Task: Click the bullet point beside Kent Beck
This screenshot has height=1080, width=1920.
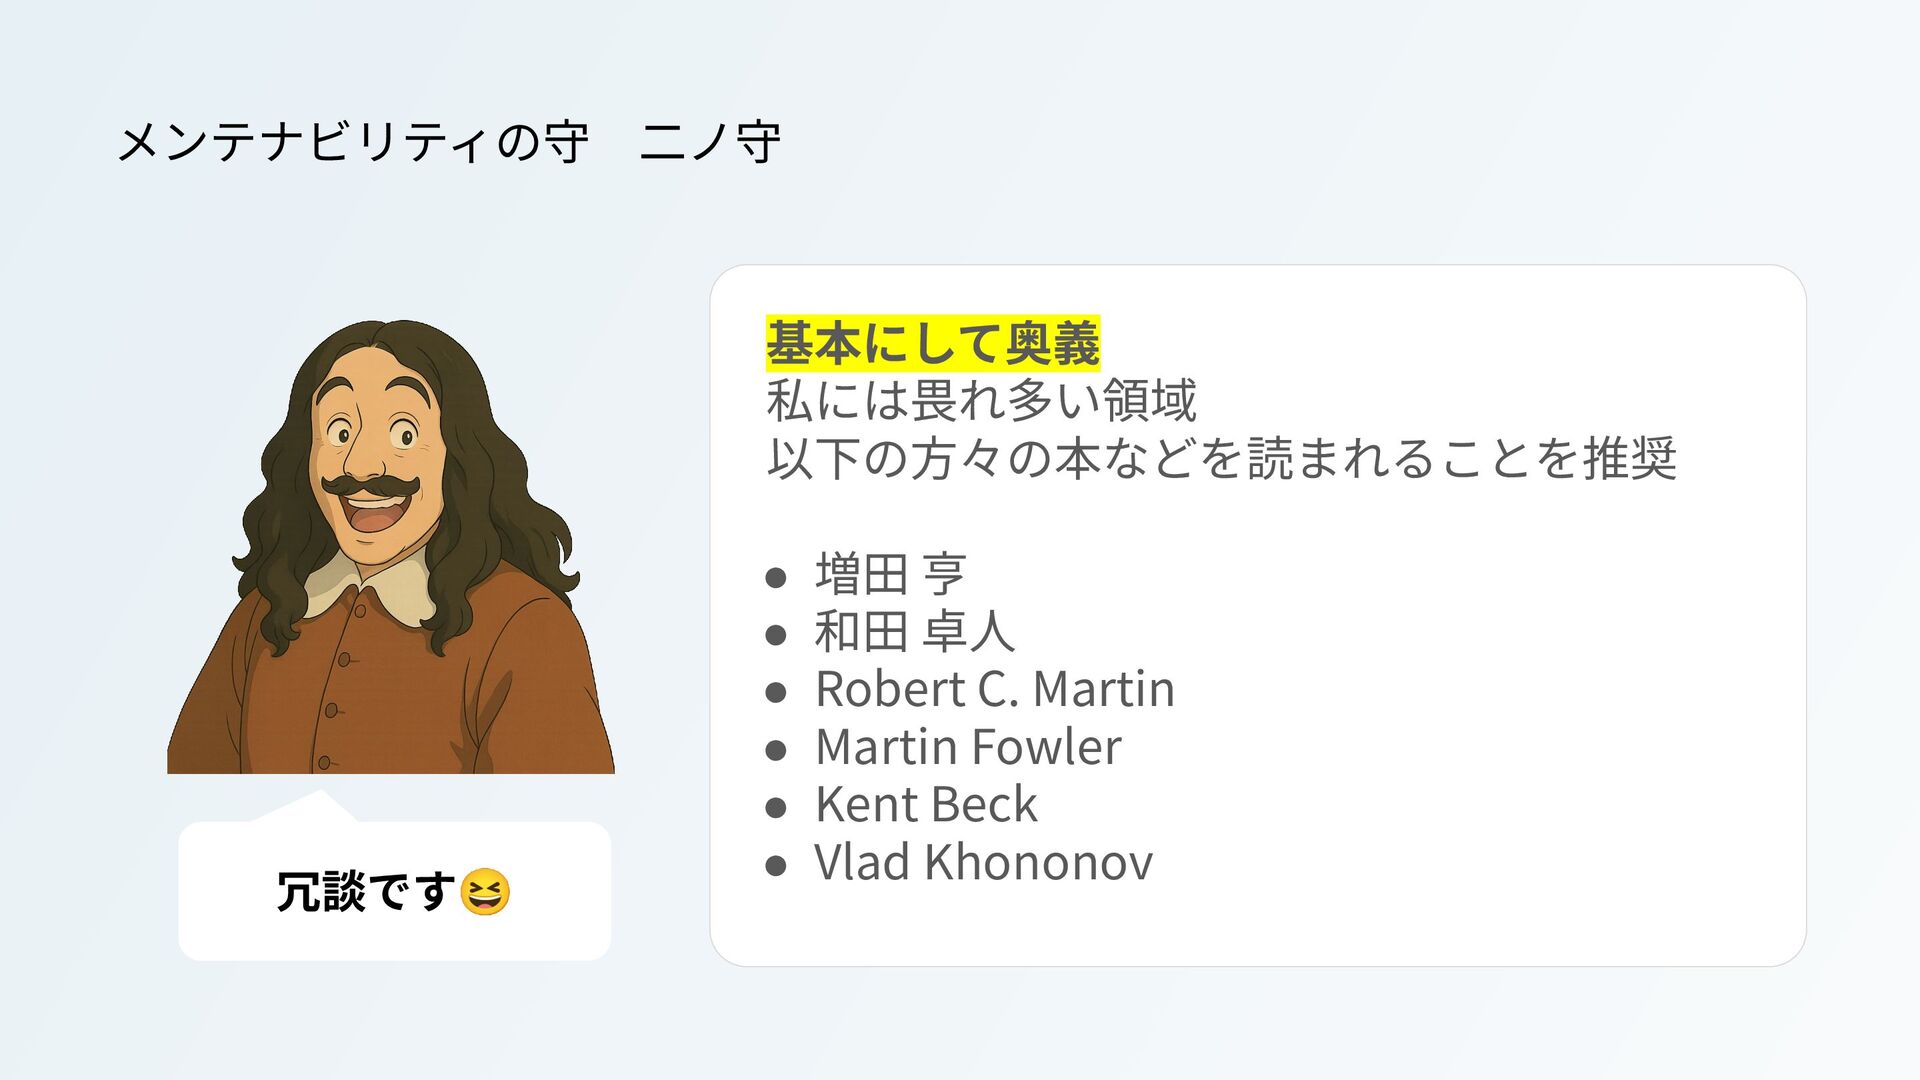Action: pos(776,808)
